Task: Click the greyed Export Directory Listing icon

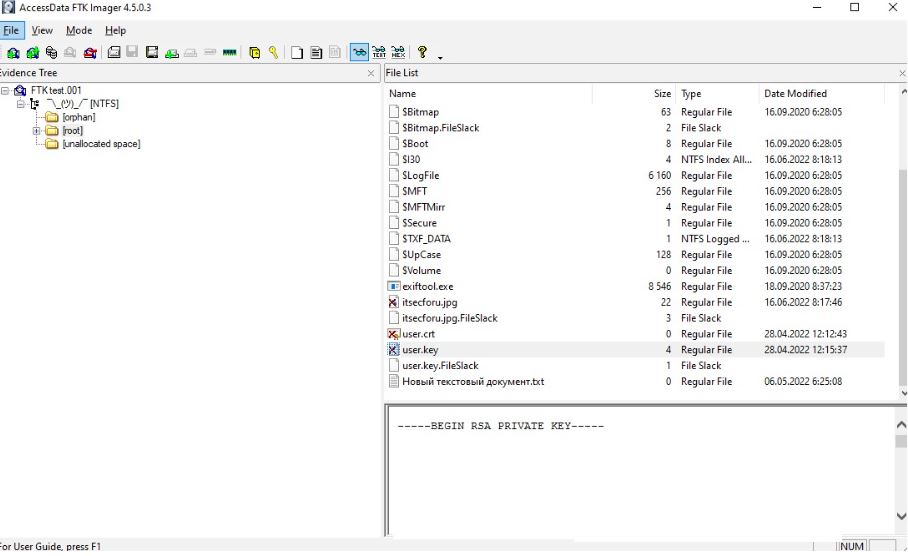Action: tap(335, 52)
